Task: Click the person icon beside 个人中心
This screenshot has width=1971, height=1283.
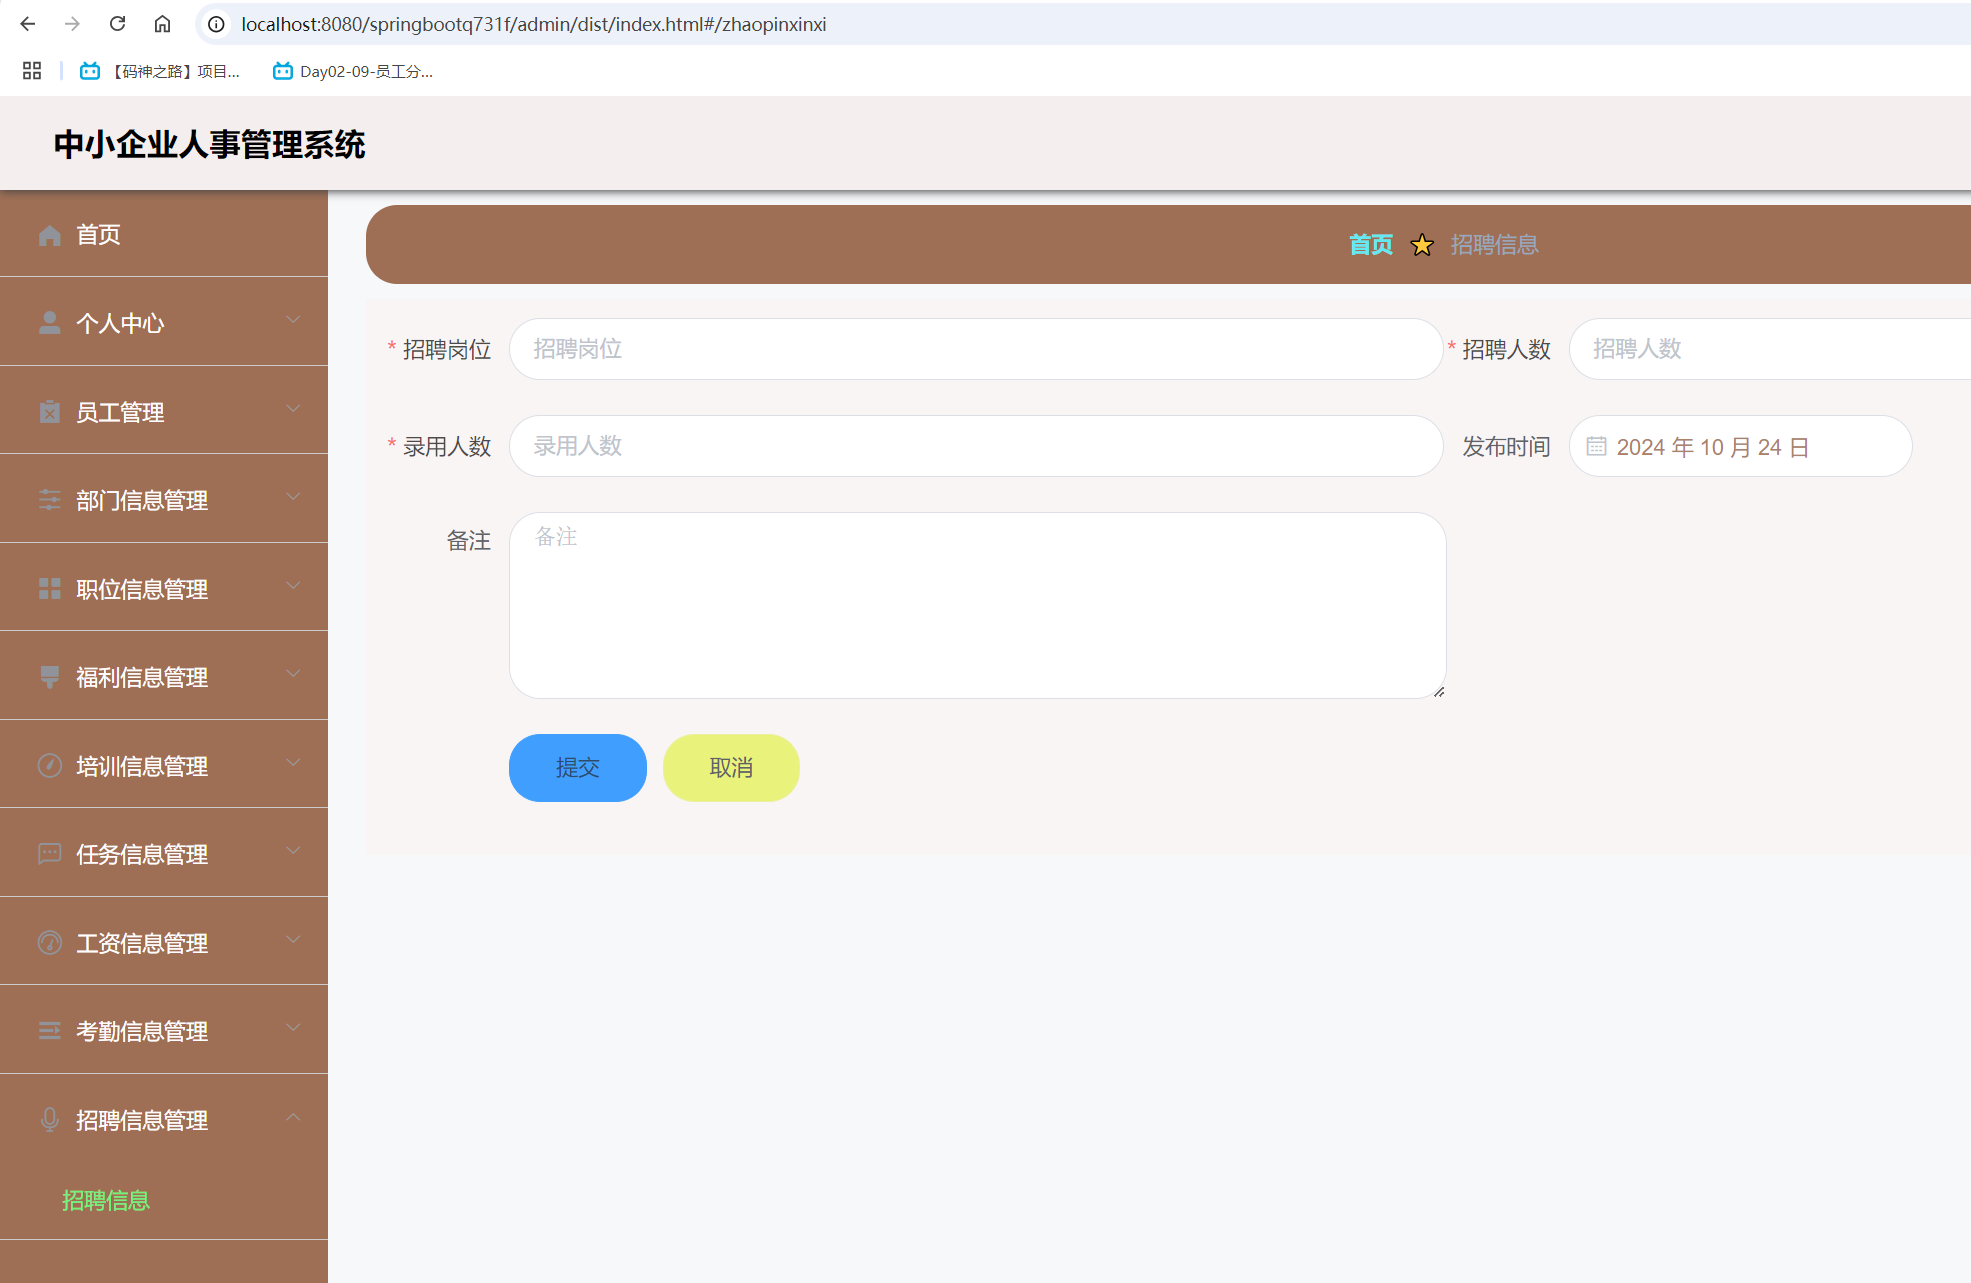Action: click(50, 322)
